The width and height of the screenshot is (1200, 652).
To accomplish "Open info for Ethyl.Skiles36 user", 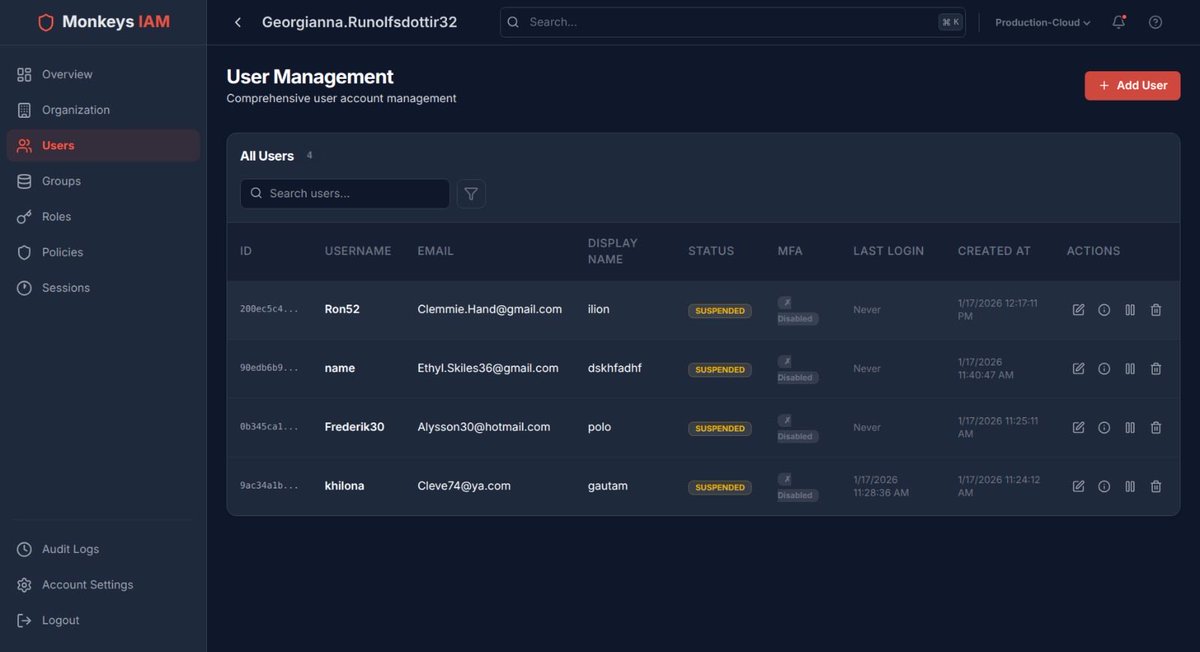I will tap(1104, 369).
